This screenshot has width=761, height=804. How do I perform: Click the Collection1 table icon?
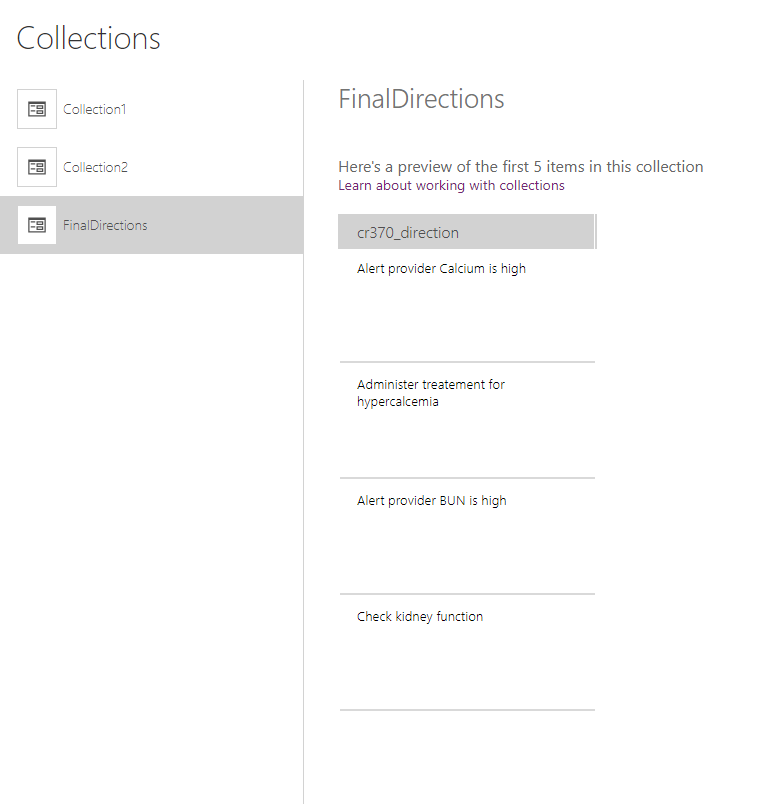37,109
